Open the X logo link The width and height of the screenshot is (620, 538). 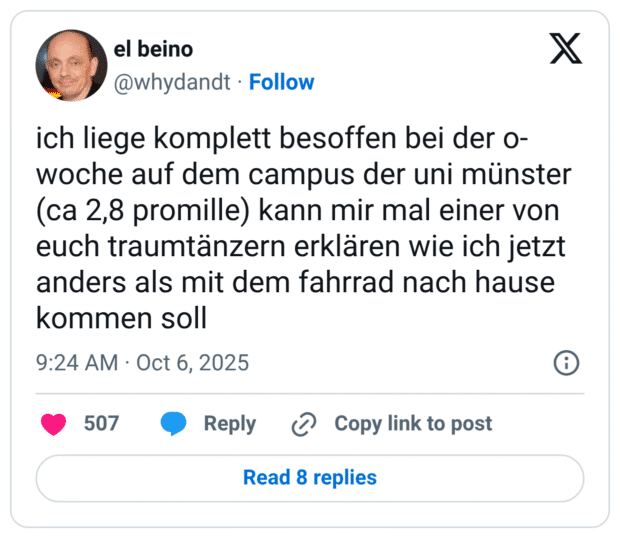(566, 49)
